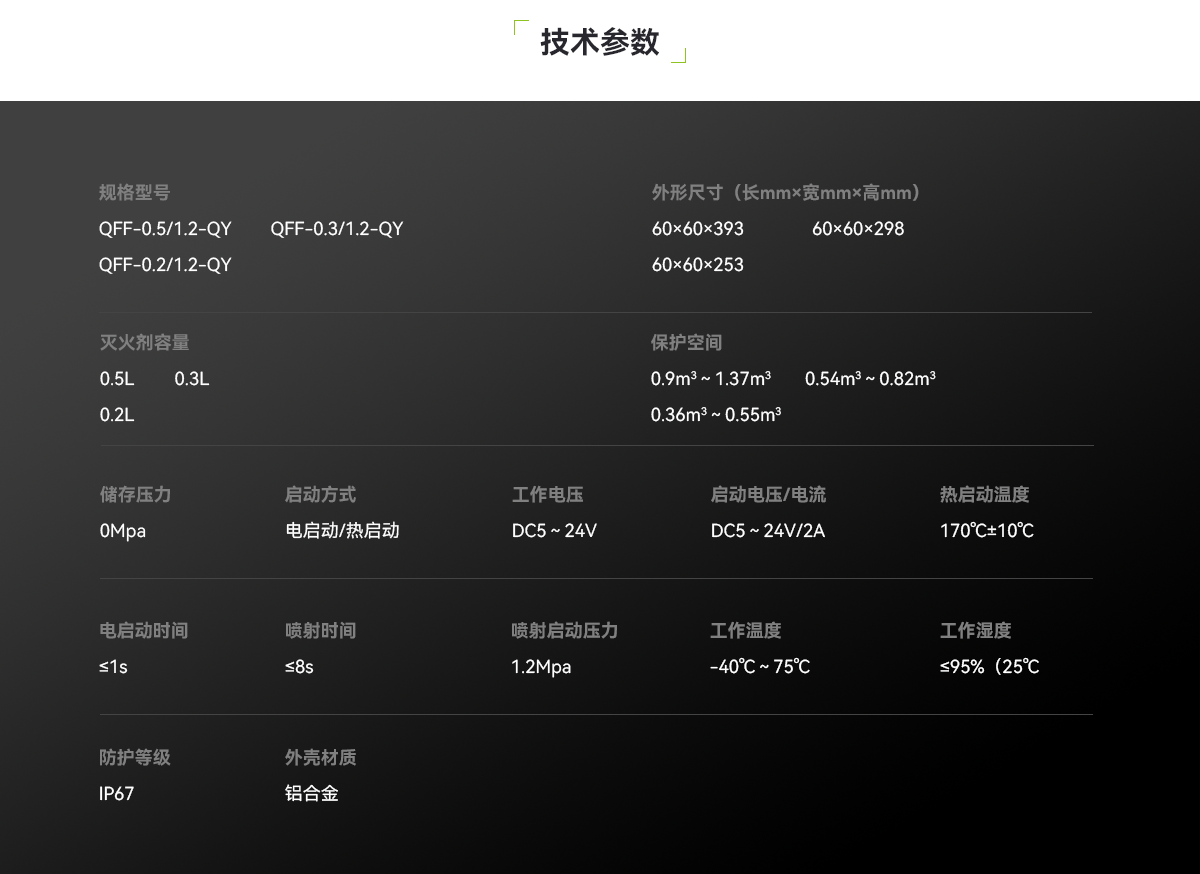This screenshot has height=874, width=1200.
Task: Click the 技术参数 page heading
Action: click(x=599, y=42)
